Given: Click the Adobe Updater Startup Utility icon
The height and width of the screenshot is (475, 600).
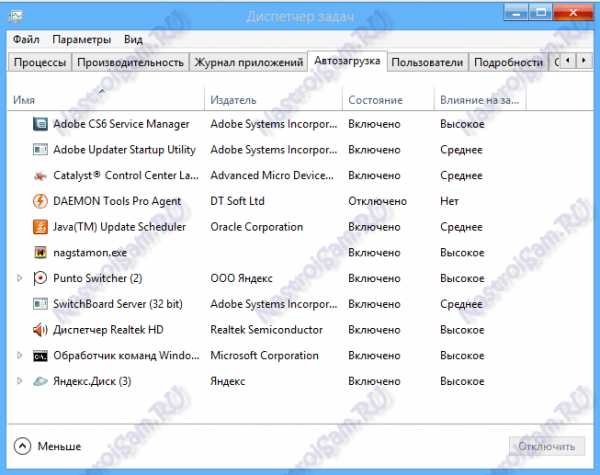Looking at the screenshot, I should [40, 150].
